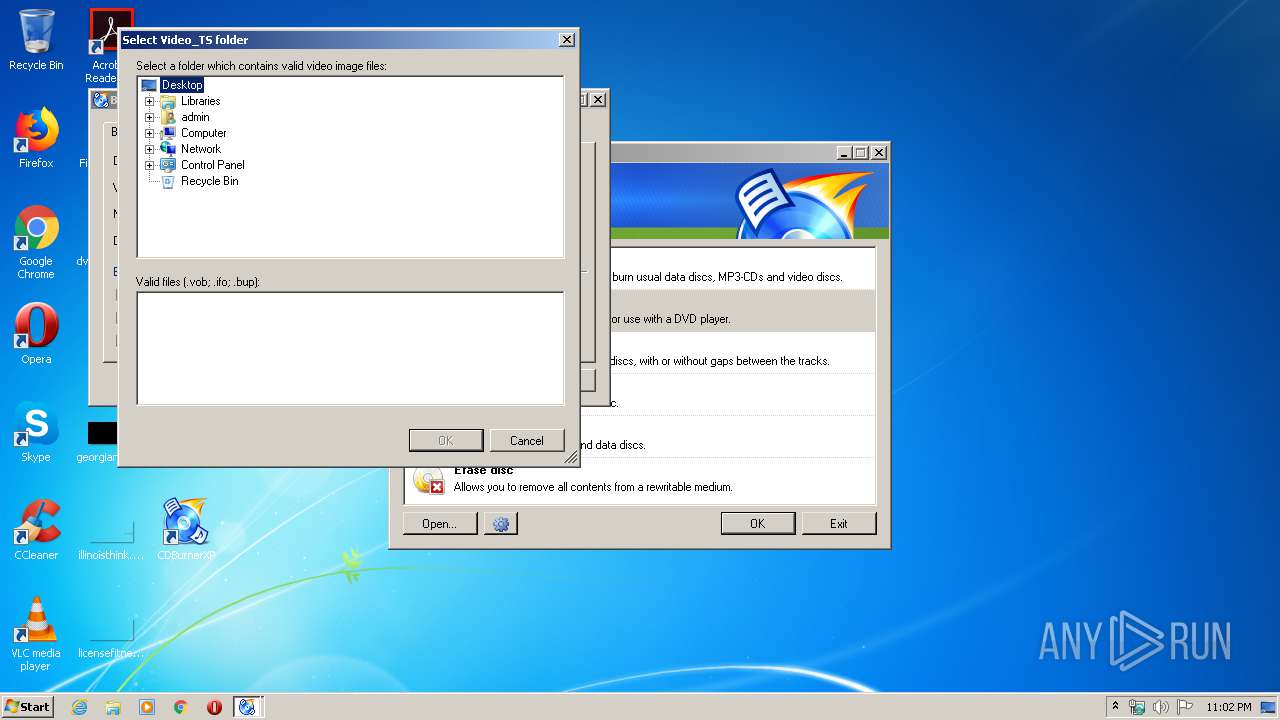The height and width of the screenshot is (720, 1280).
Task: Select Computer in the folder tree
Action: pos(203,133)
